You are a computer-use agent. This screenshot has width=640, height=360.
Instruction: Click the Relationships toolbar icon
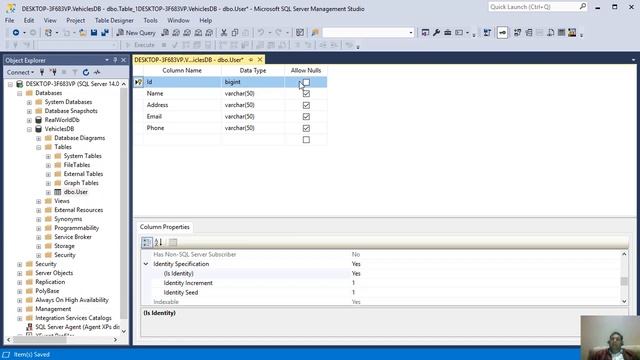point(517,33)
